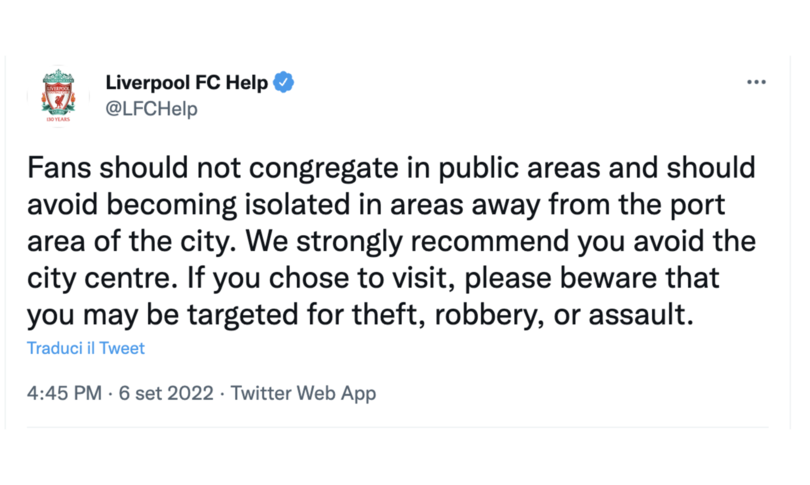Click the divider line below the timestamp
The image size is (810, 485).
click(398, 427)
